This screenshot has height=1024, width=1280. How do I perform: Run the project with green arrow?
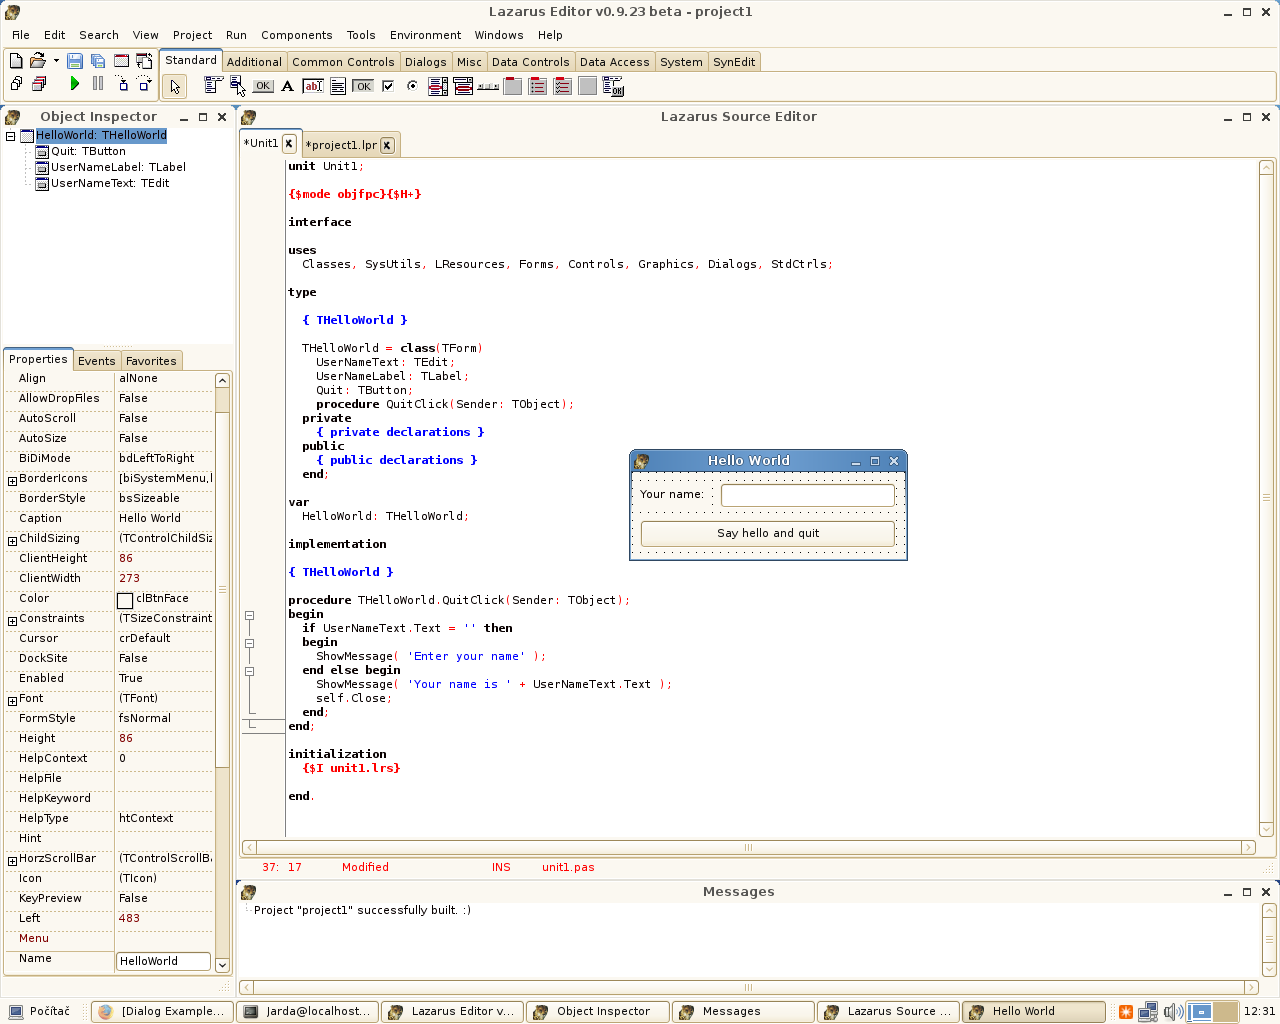tap(75, 84)
